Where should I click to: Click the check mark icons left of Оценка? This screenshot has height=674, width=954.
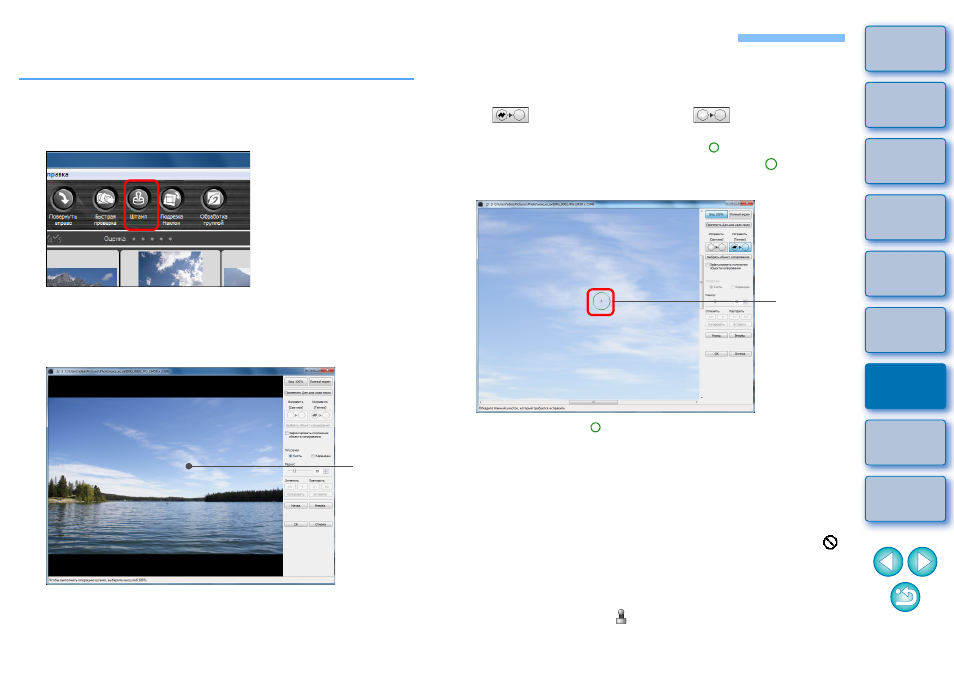point(55,239)
